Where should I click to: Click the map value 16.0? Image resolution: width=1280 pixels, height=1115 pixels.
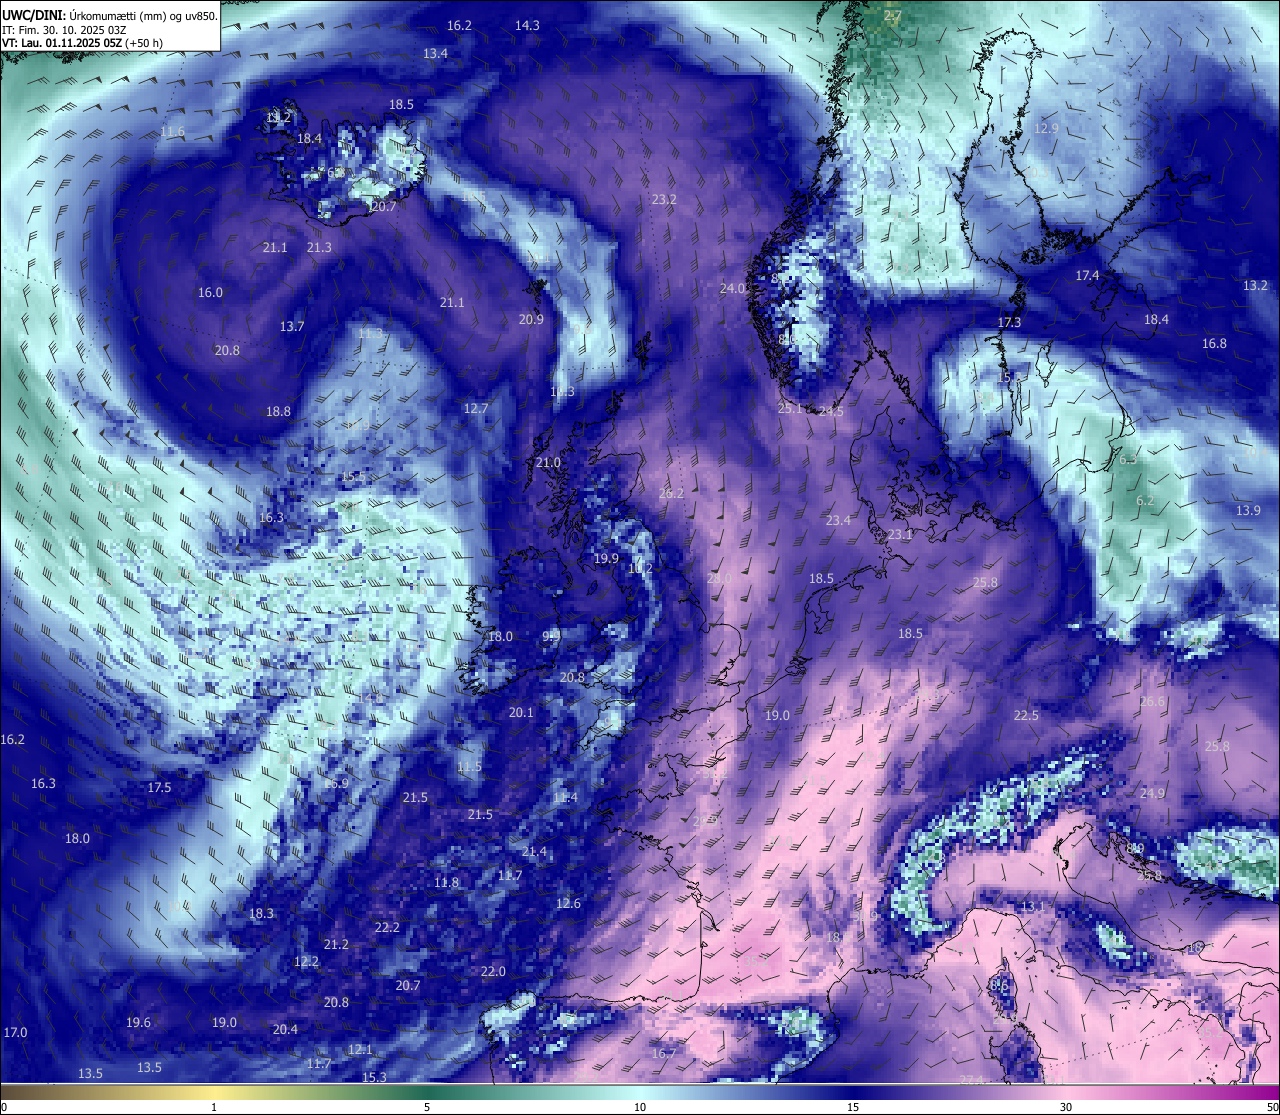[x=210, y=292]
